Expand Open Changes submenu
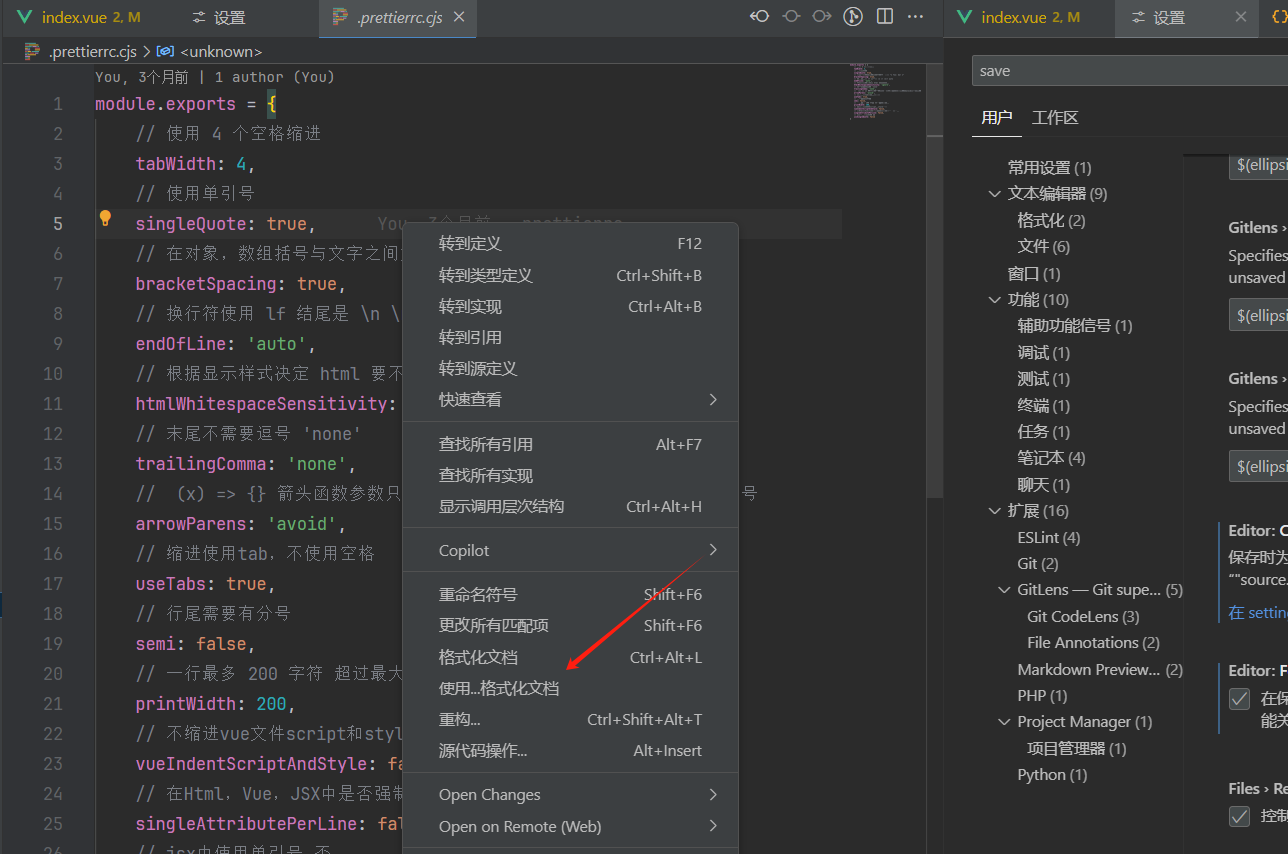 pyautogui.click(x=570, y=795)
